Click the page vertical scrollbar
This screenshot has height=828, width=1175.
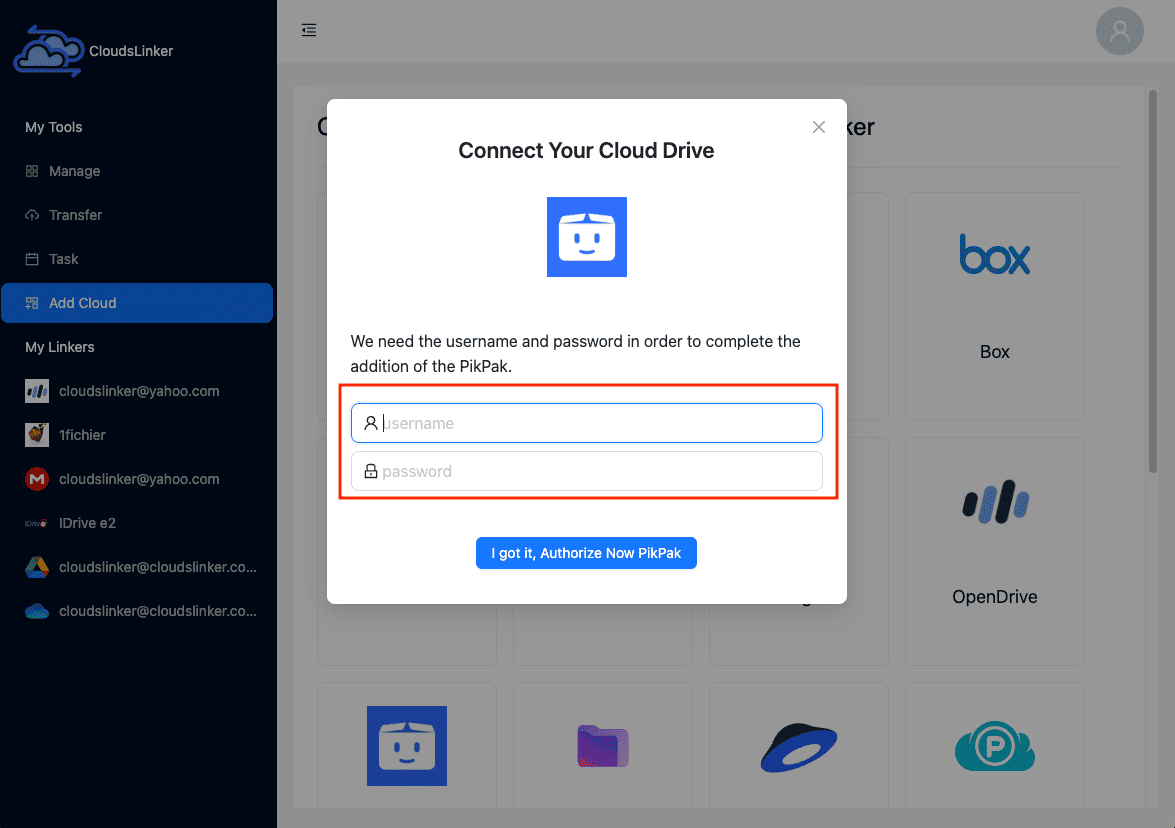point(1153,282)
